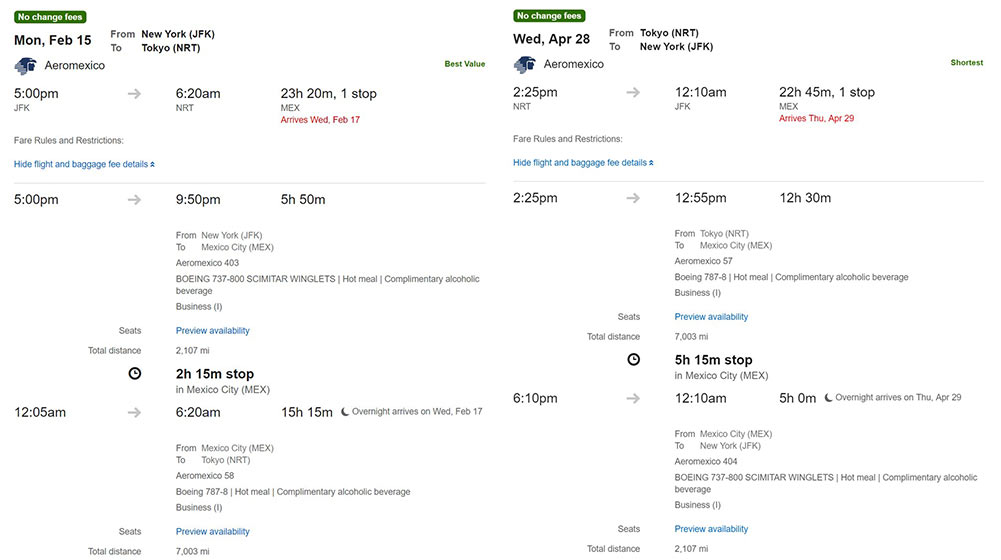Collapse flight and baggage details for Feb 15

point(84,164)
